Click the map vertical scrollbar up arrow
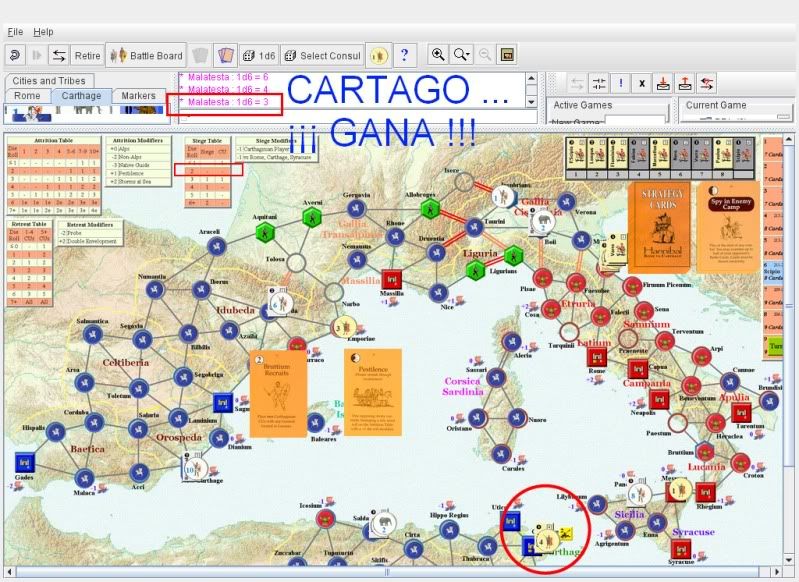 (x=789, y=139)
